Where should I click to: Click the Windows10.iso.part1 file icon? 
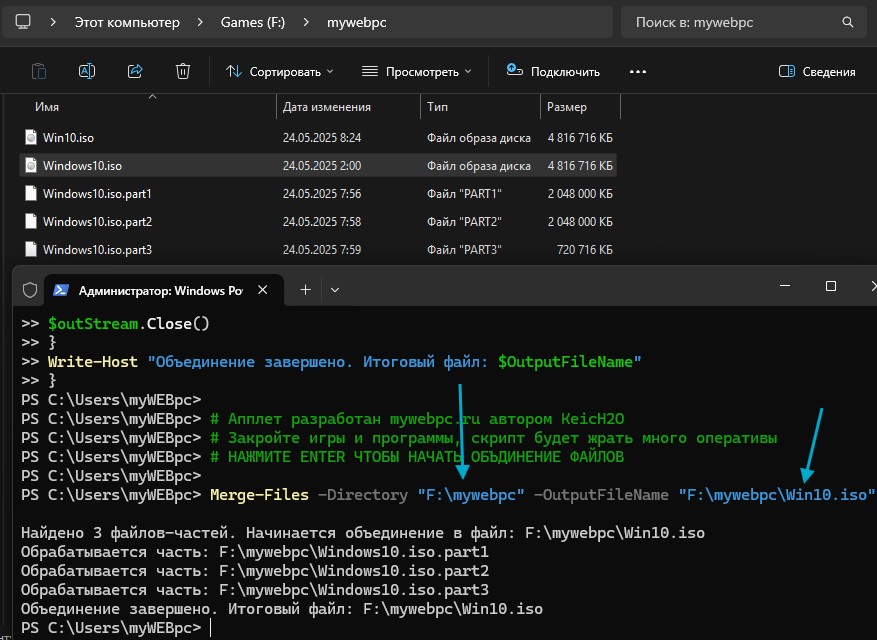(x=31, y=193)
